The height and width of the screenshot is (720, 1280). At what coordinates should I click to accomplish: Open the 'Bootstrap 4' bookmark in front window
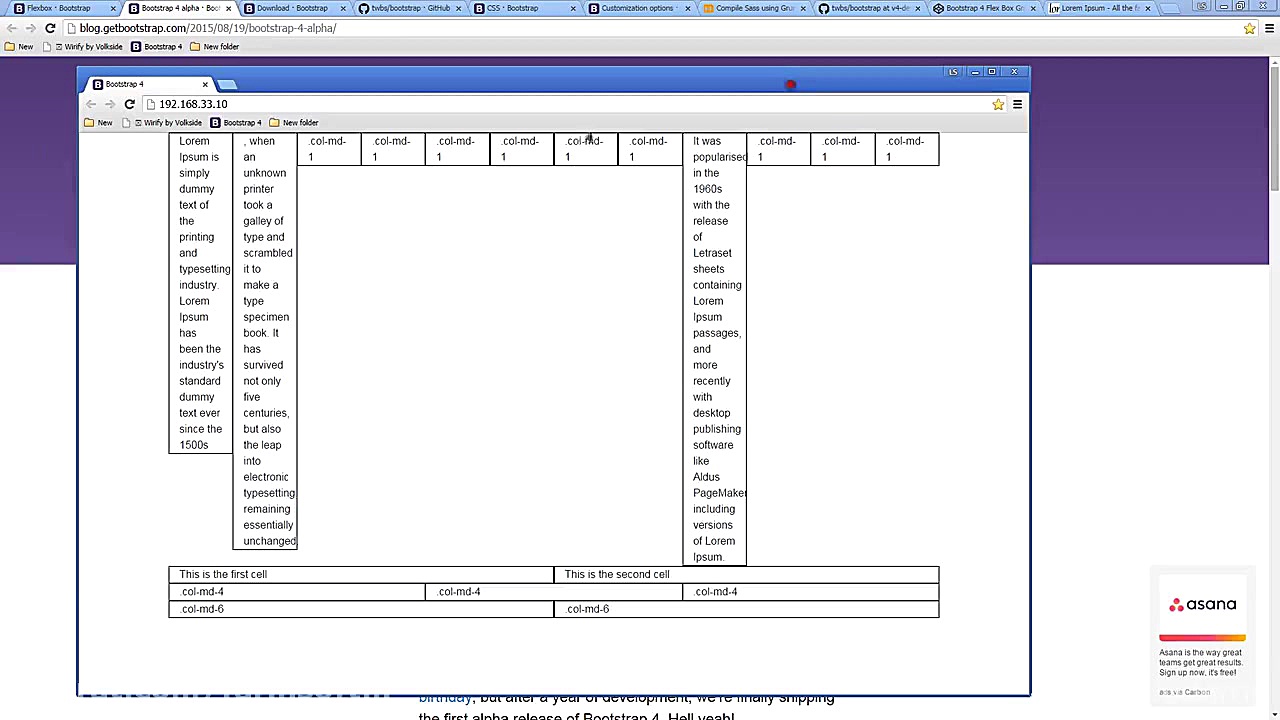click(236, 123)
